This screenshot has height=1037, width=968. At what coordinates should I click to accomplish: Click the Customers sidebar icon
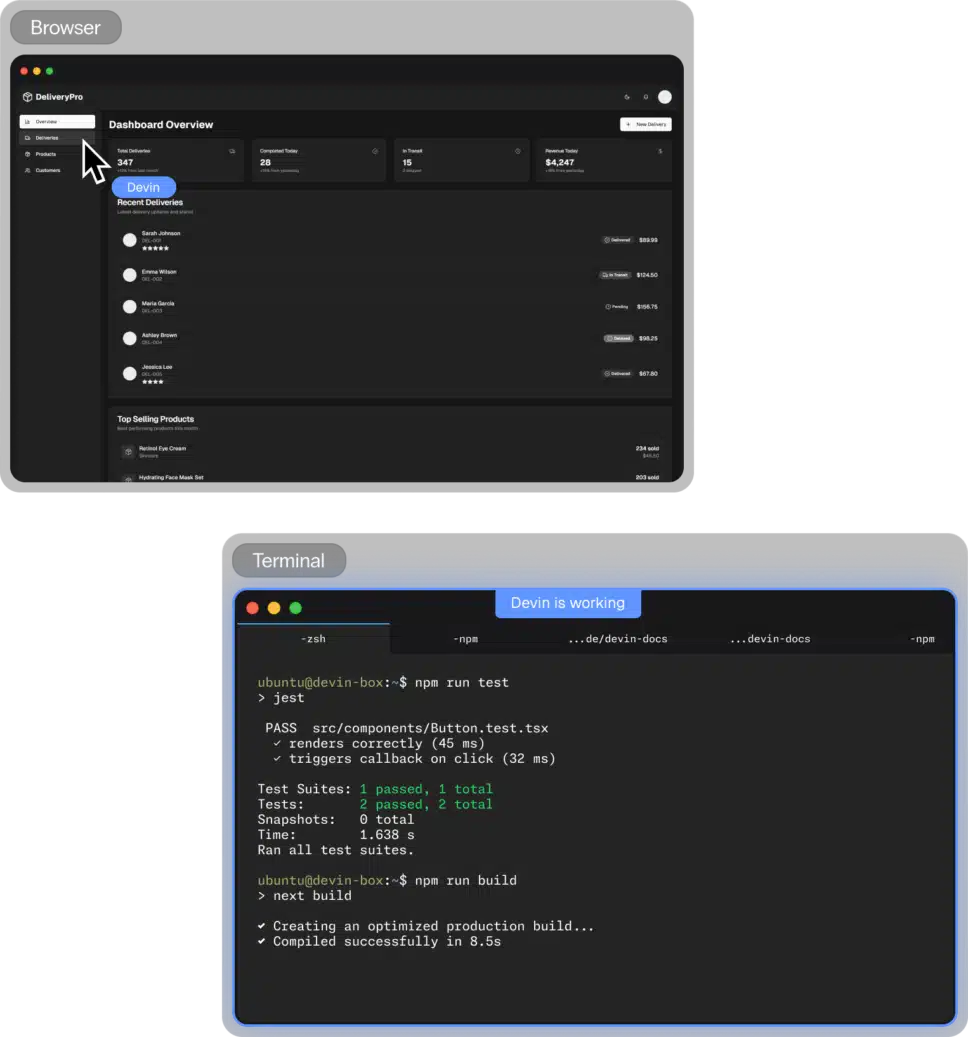[28, 170]
